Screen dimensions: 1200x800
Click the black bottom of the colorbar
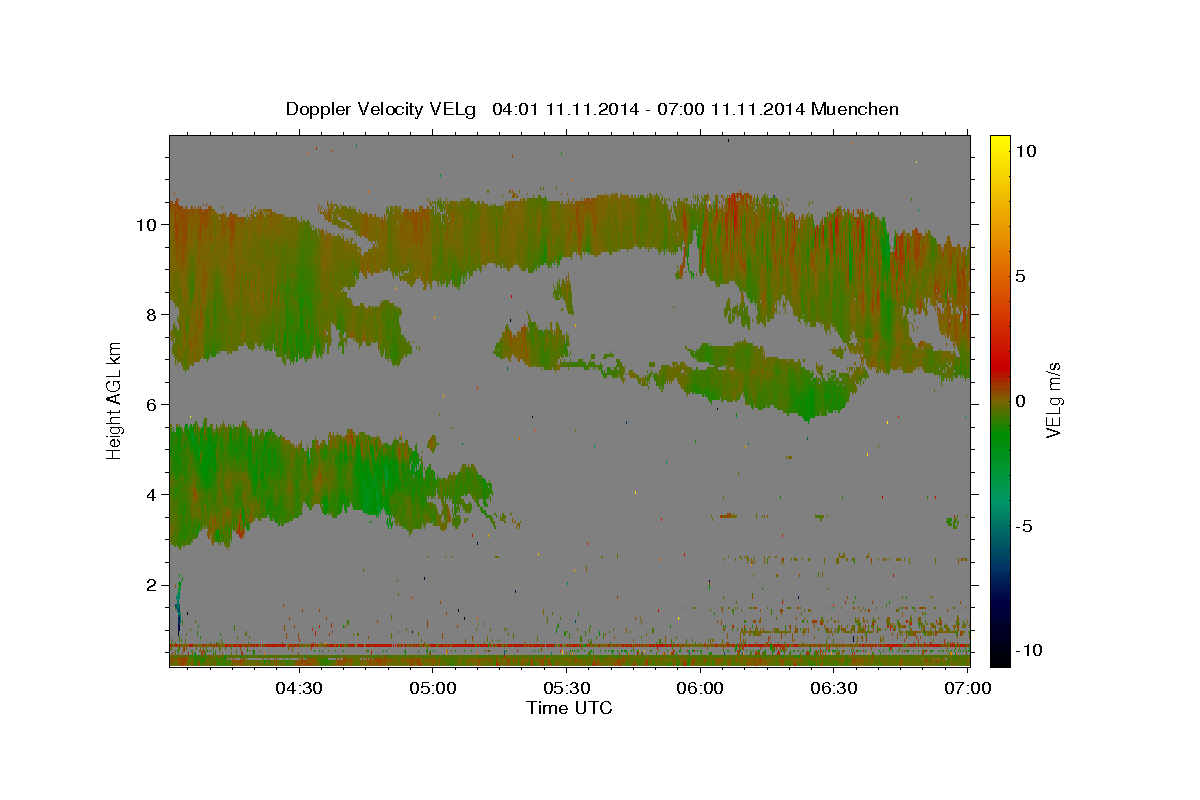999,655
